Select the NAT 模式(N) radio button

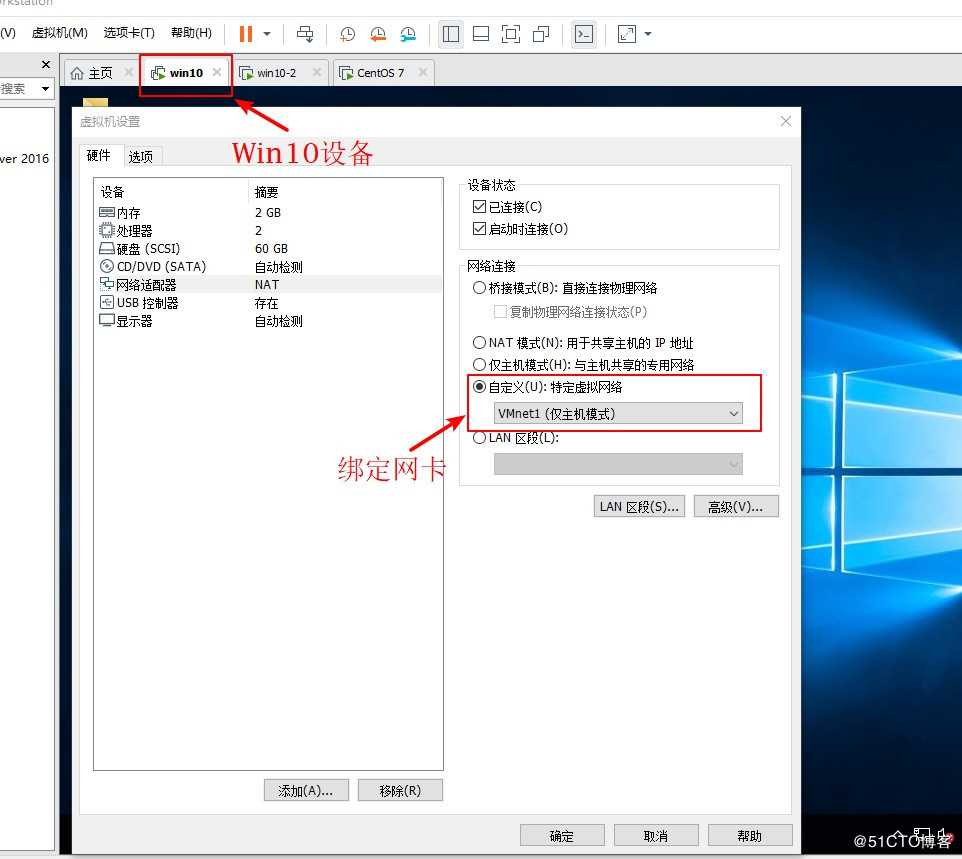[x=479, y=342]
